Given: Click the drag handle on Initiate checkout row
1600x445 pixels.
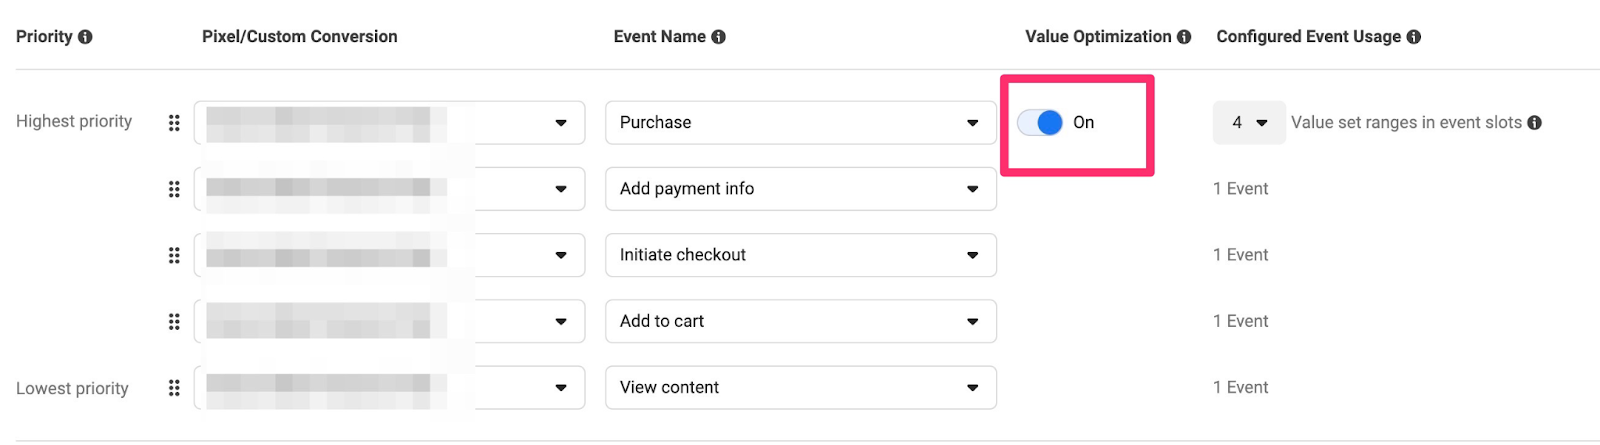Looking at the screenshot, I should pyautogui.click(x=174, y=255).
